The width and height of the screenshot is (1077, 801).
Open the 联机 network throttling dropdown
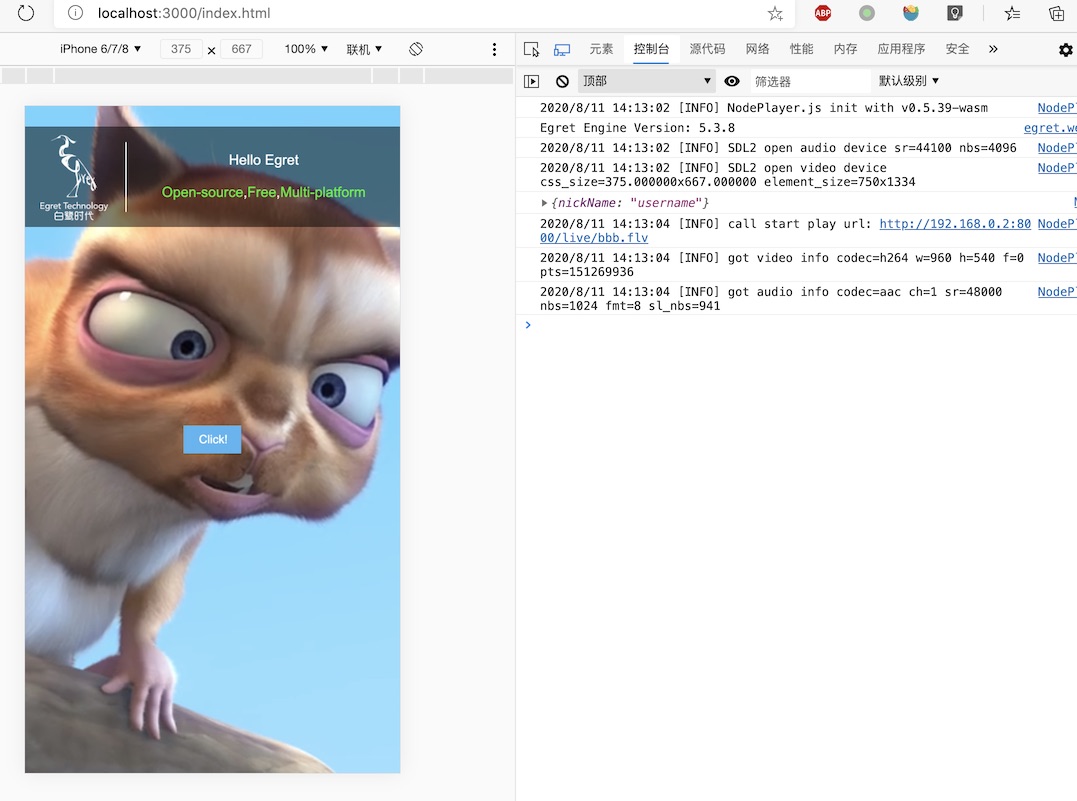coord(364,49)
